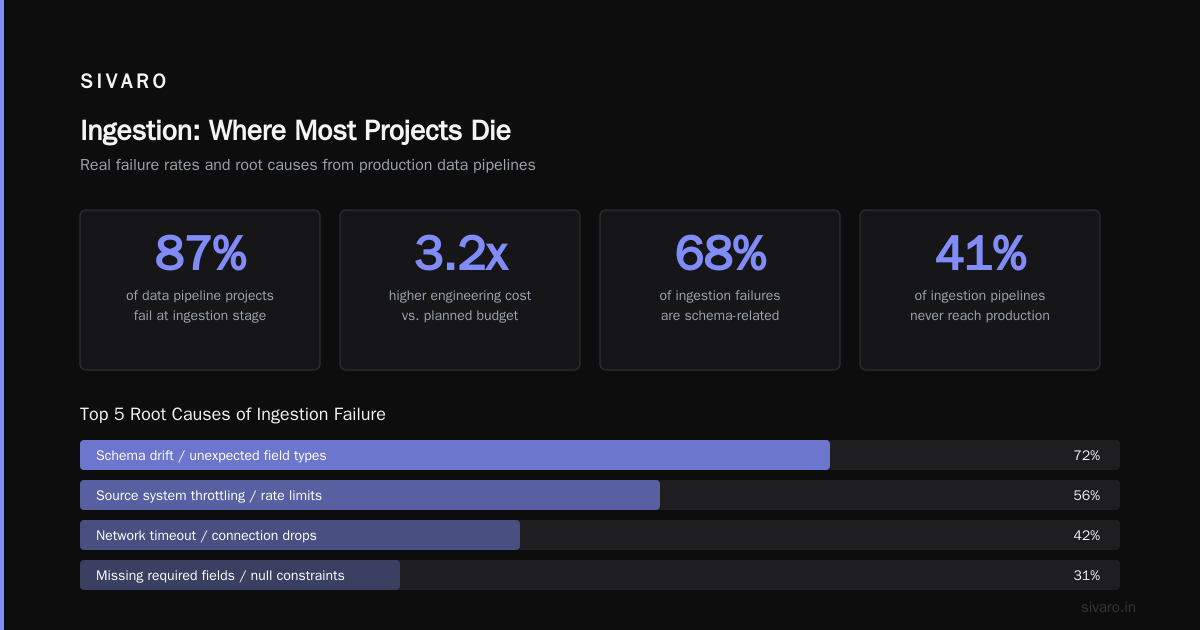
Task: Select 'of data pipeline projects fail at ingestion stage'
Action: (x=200, y=306)
